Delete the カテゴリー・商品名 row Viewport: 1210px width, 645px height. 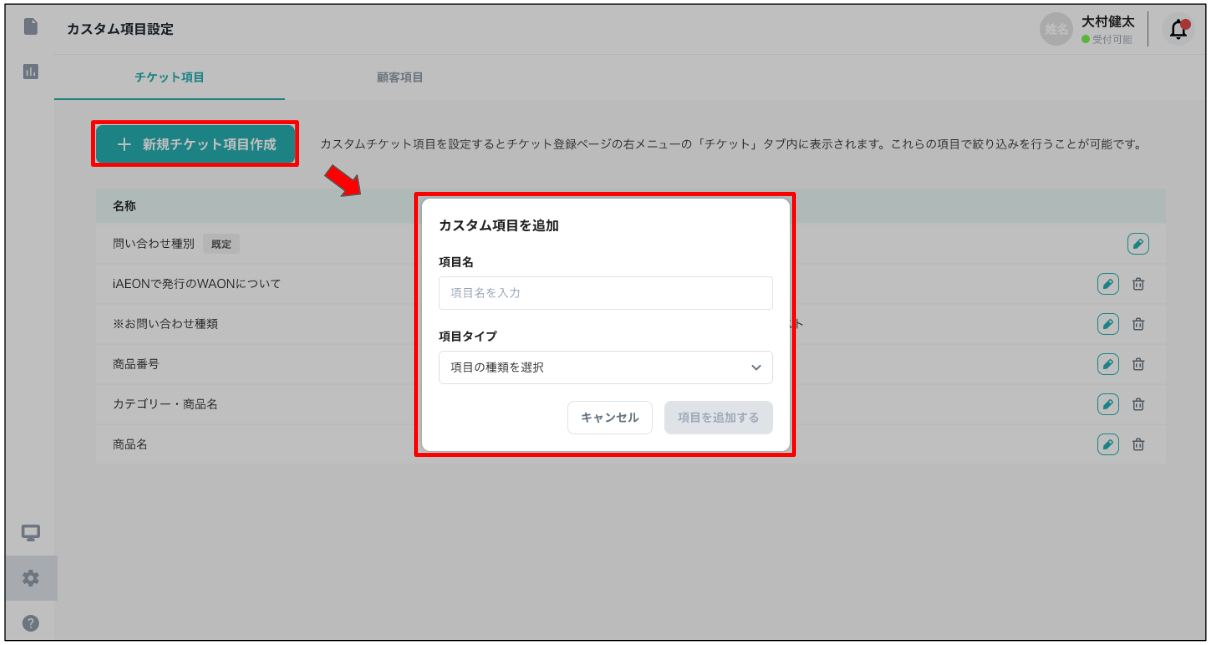(1138, 404)
